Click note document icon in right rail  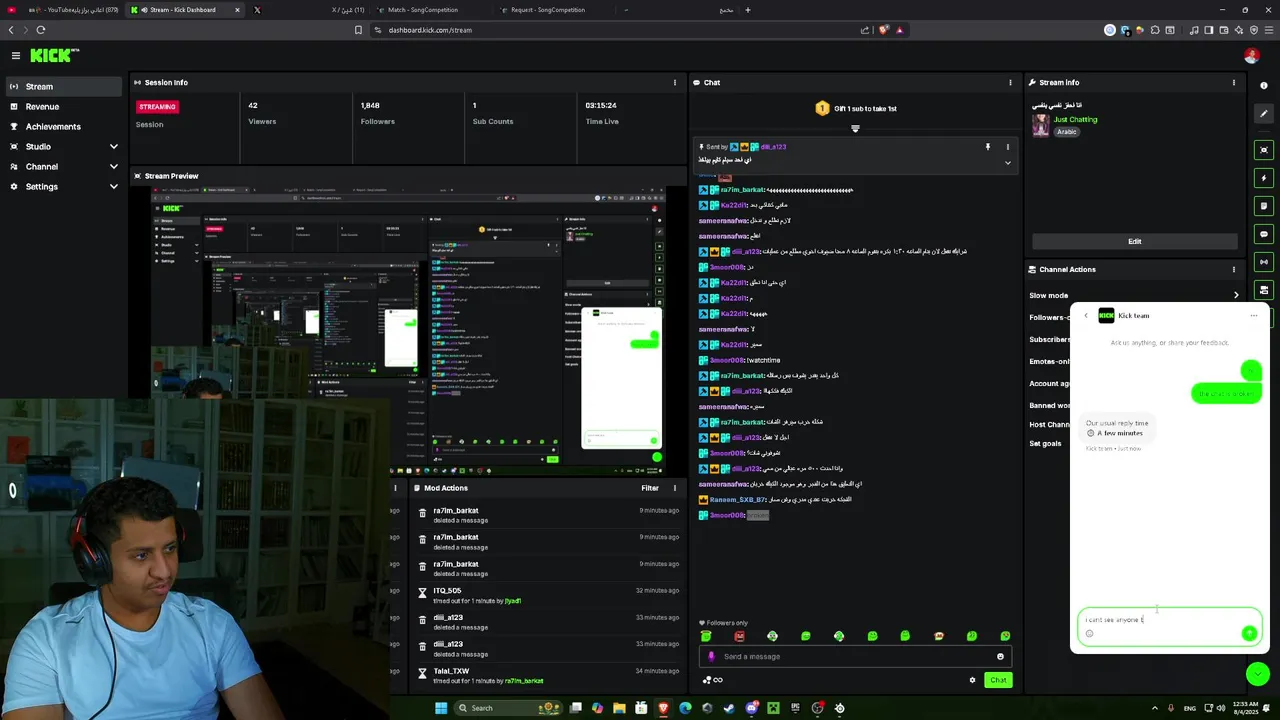pyautogui.click(x=1264, y=206)
